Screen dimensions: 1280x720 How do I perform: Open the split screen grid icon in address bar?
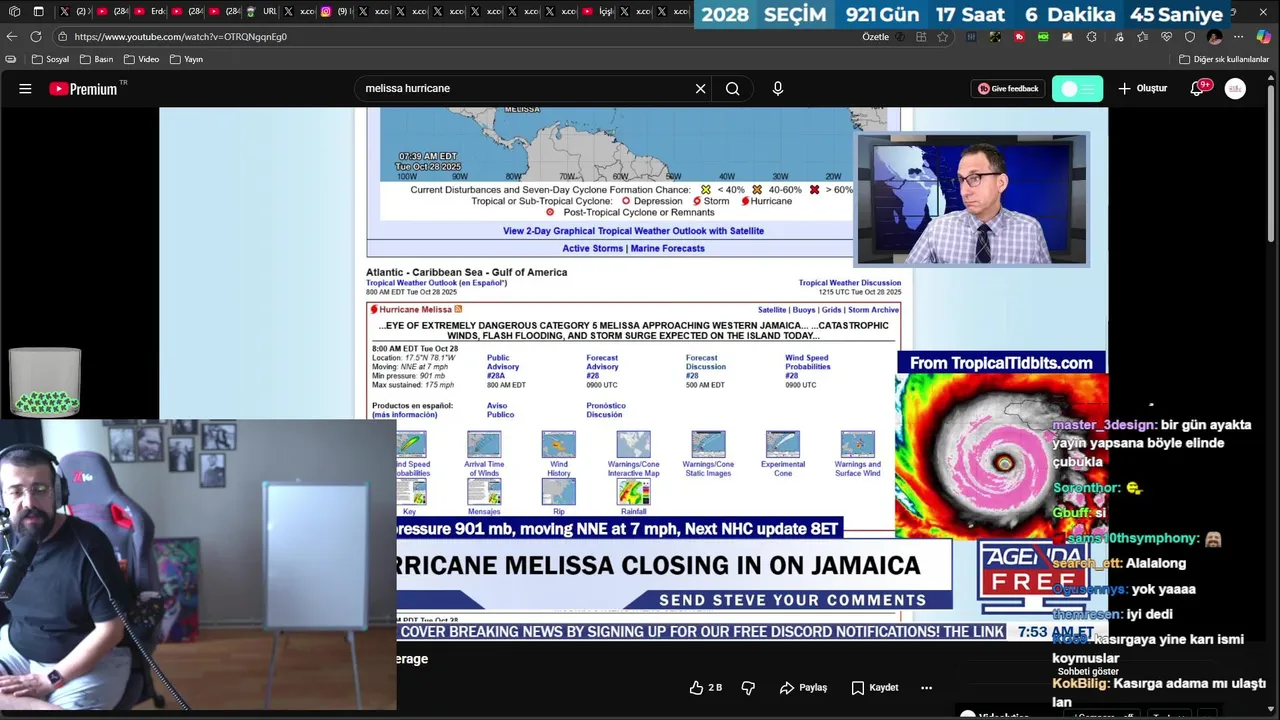(921, 36)
